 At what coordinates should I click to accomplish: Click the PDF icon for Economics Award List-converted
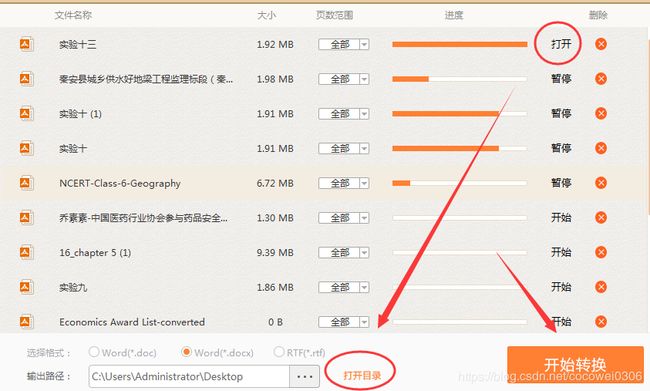[x=27, y=322]
